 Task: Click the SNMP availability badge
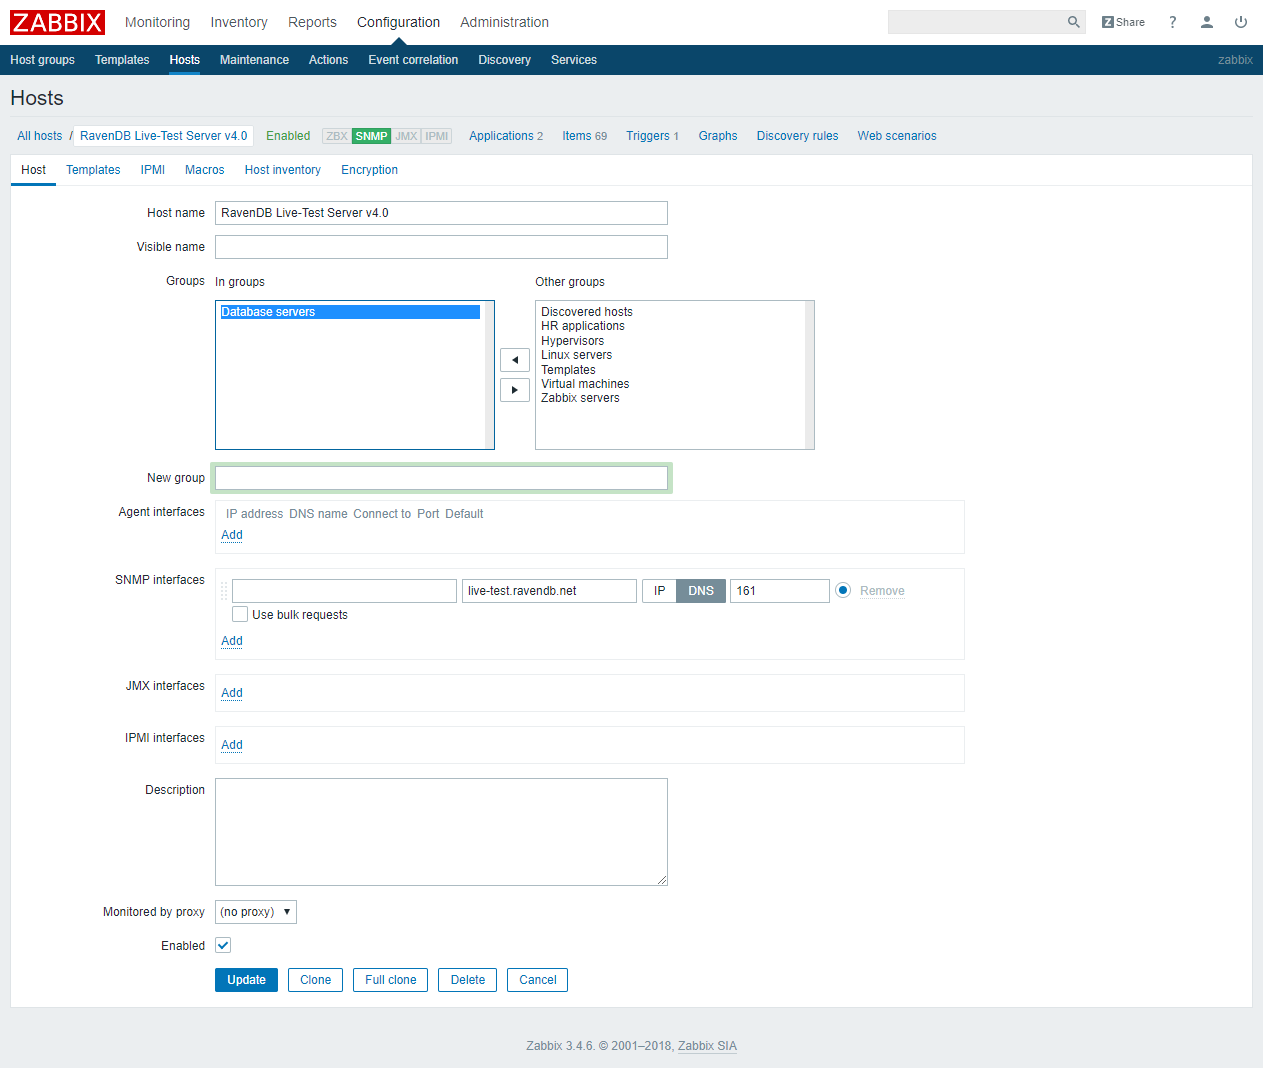371,136
